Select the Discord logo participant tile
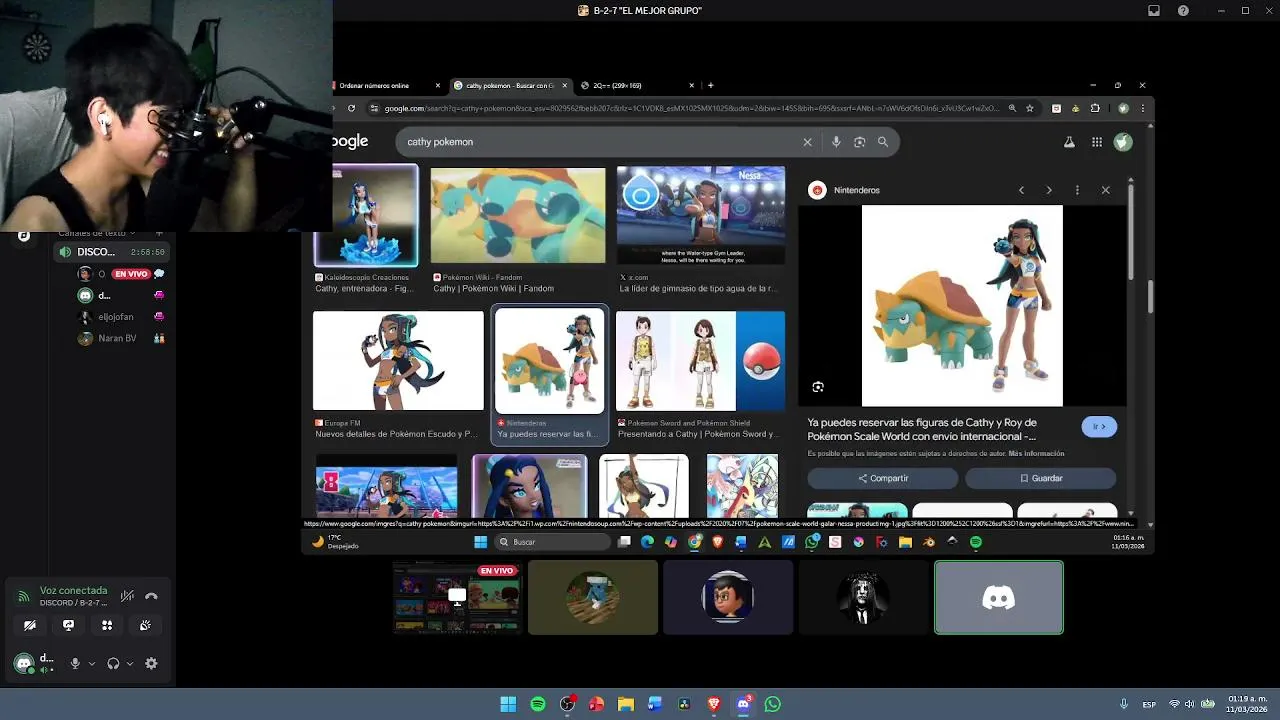Image resolution: width=1280 pixels, height=720 pixels. click(999, 598)
